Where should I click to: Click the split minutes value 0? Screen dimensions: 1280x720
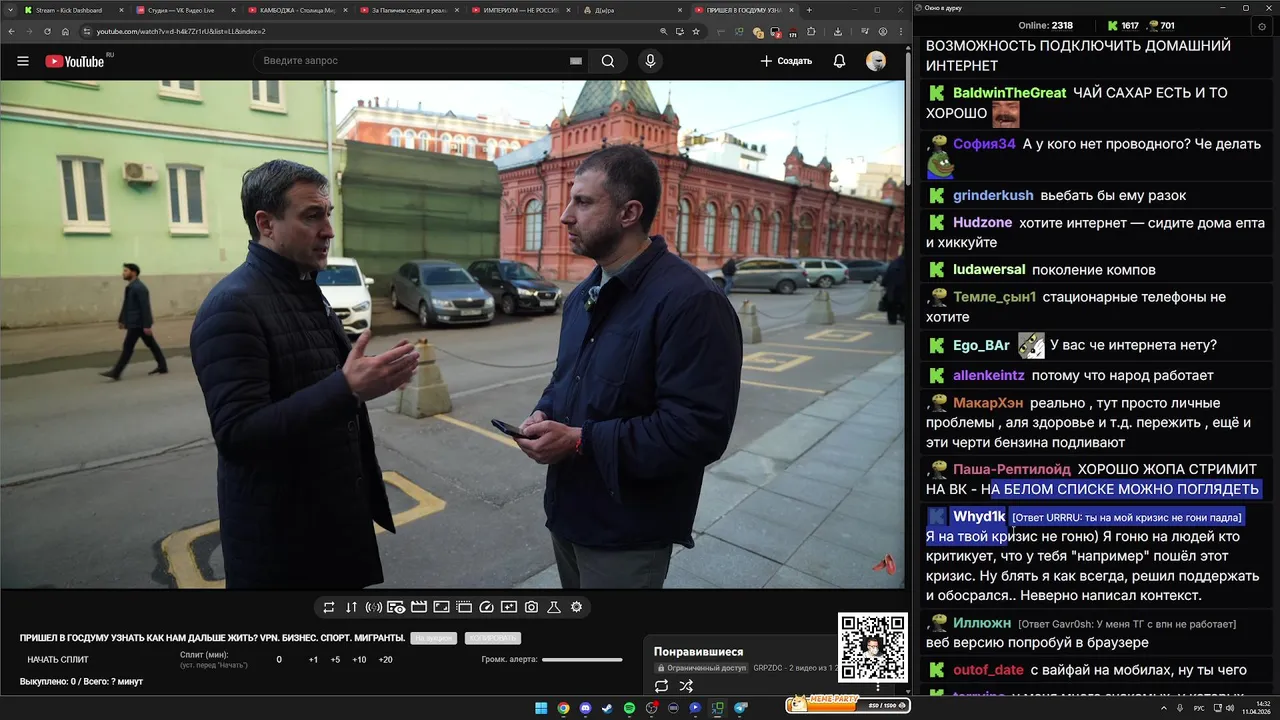[x=279, y=660]
